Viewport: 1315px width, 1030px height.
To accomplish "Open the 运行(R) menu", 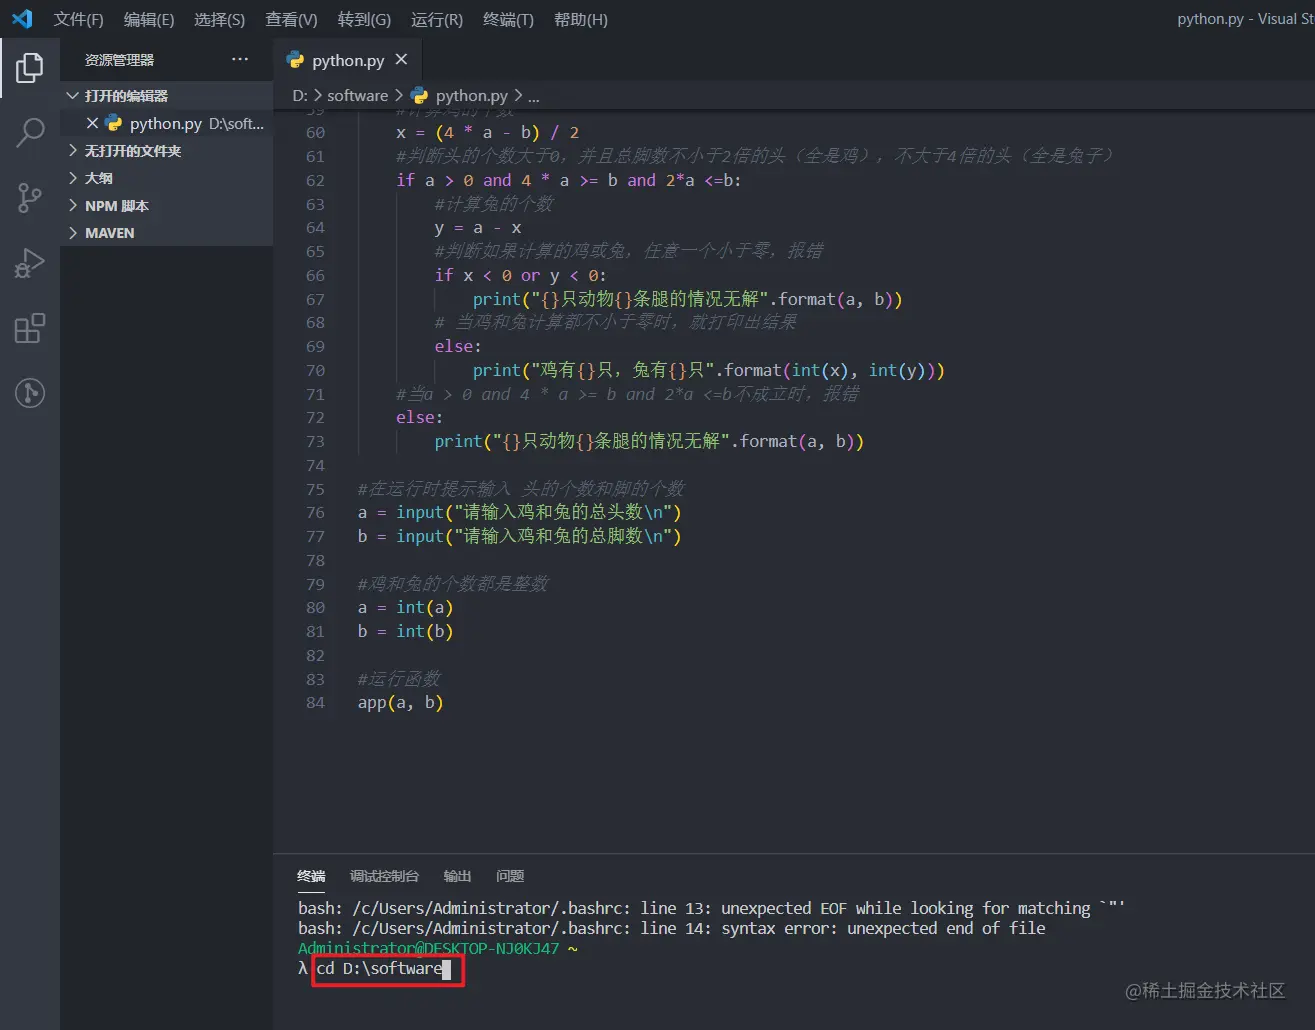I will [x=436, y=20].
